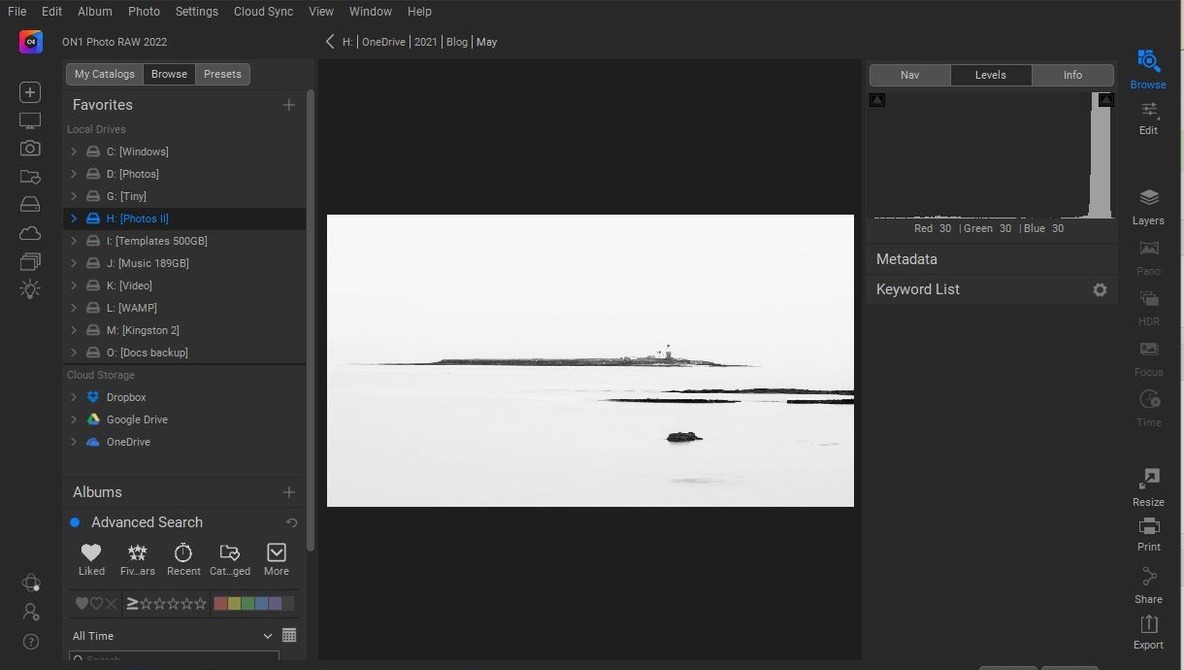
Task: Click the Export icon
Action: point(1149,624)
